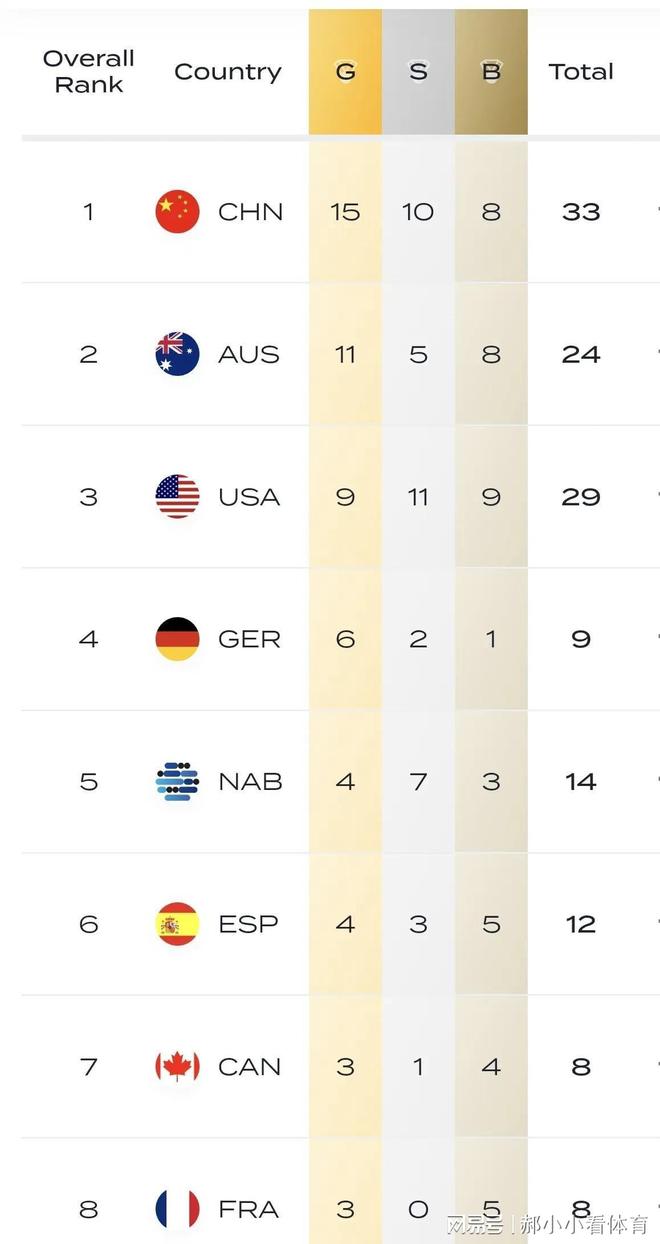Click the China flag icon
This screenshot has height=1244, width=660.
(177, 212)
